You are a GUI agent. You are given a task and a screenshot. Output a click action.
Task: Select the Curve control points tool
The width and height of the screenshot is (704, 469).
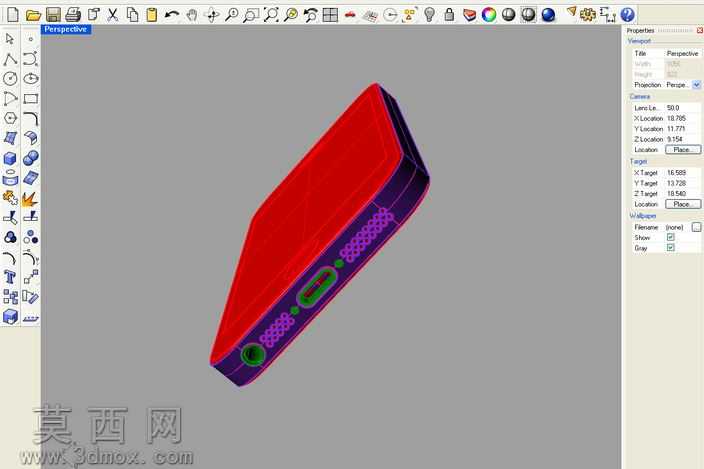31,59
